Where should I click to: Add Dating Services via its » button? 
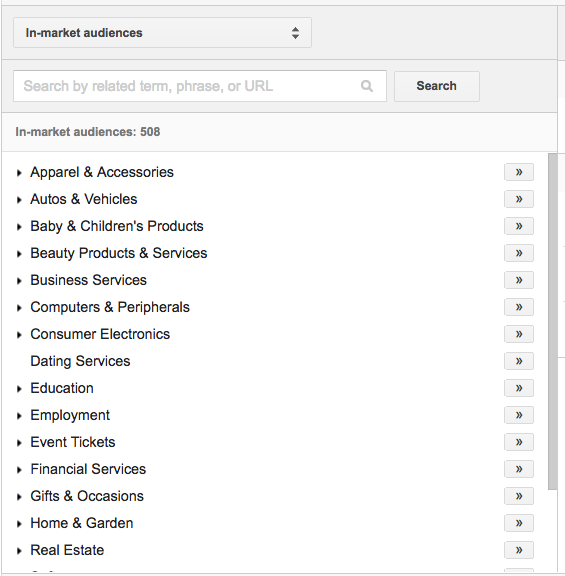pyautogui.click(x=519, y=361)
